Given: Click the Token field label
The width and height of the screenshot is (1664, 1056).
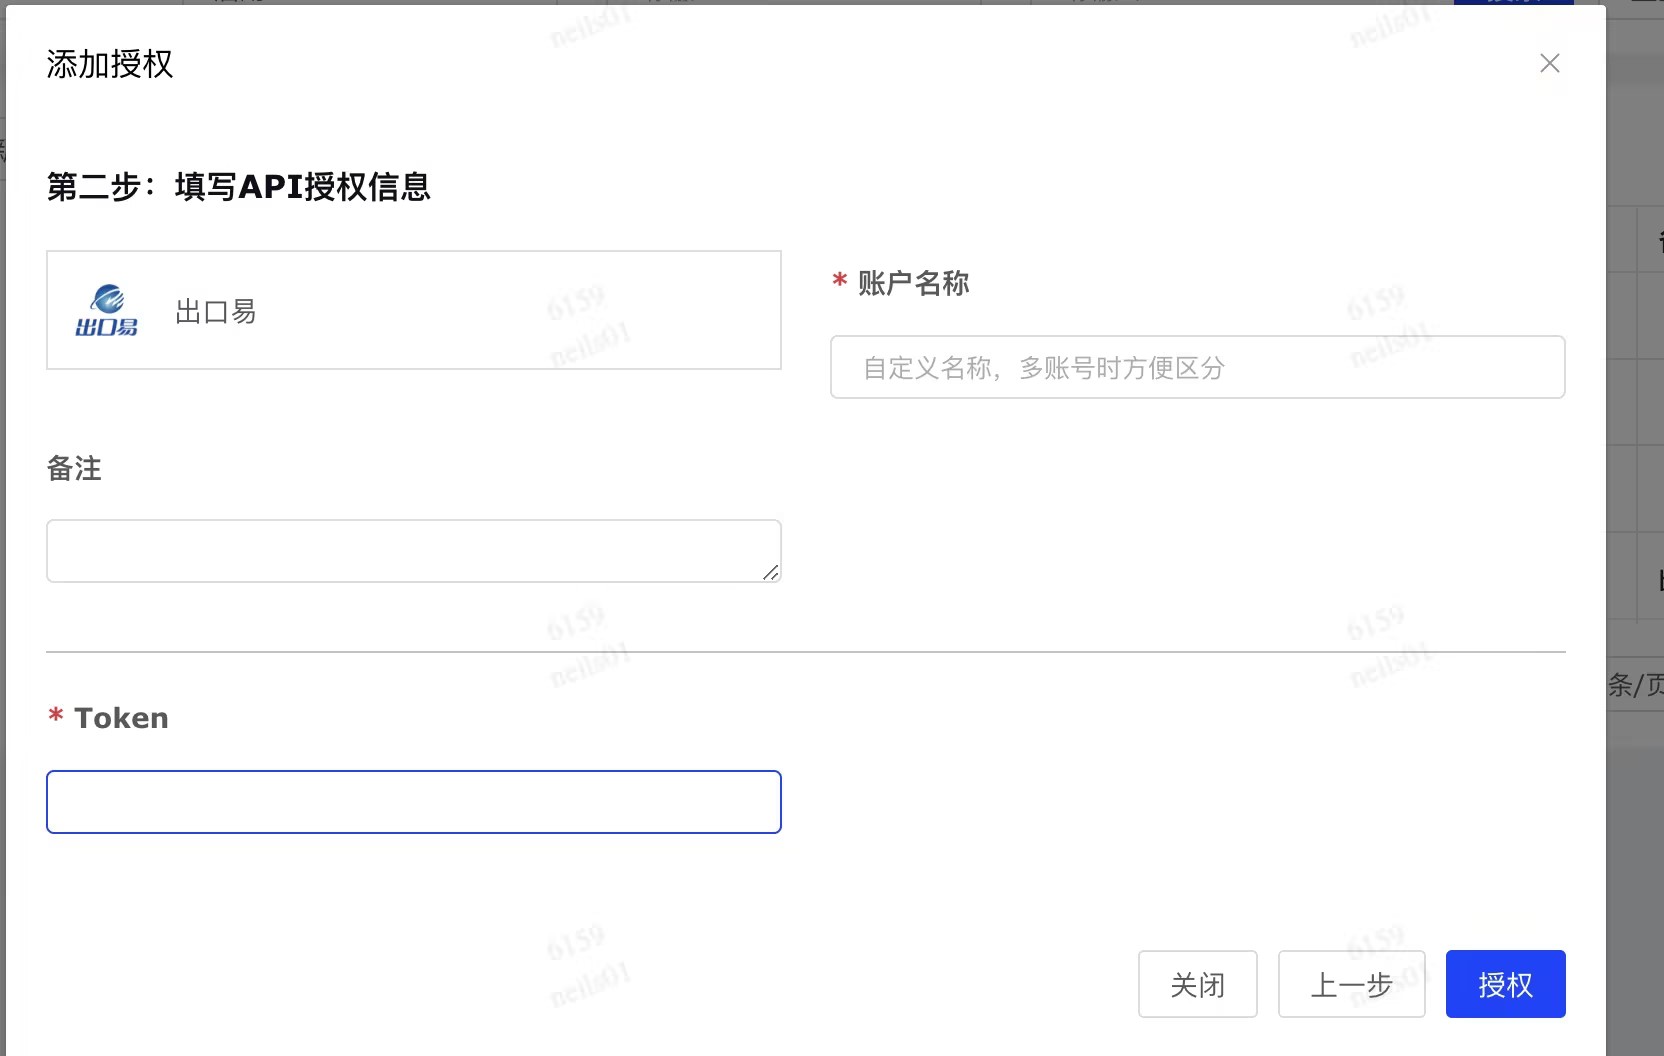Looking at the screenshot, I should [x=121, y=716].
